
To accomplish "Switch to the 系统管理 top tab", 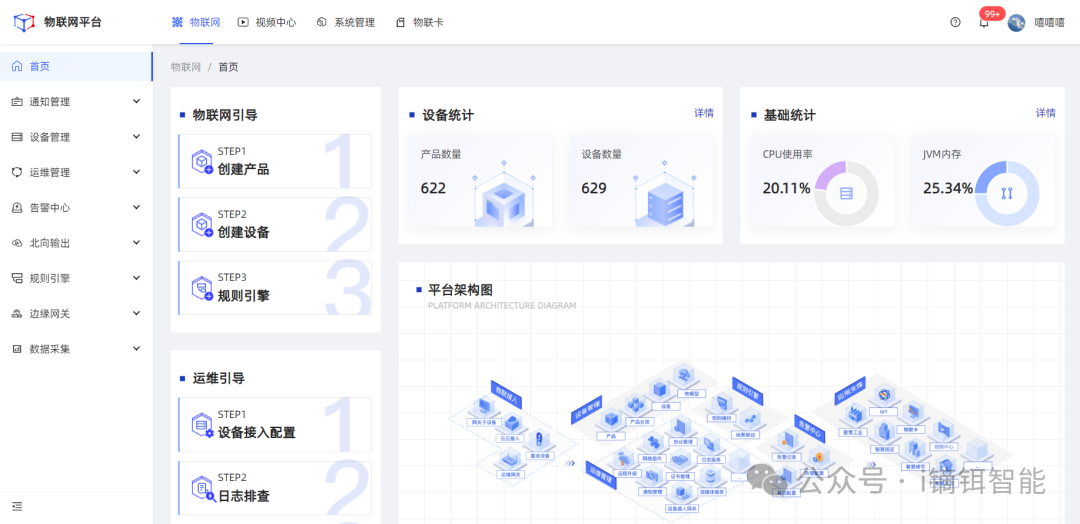I will coord(346,22).
